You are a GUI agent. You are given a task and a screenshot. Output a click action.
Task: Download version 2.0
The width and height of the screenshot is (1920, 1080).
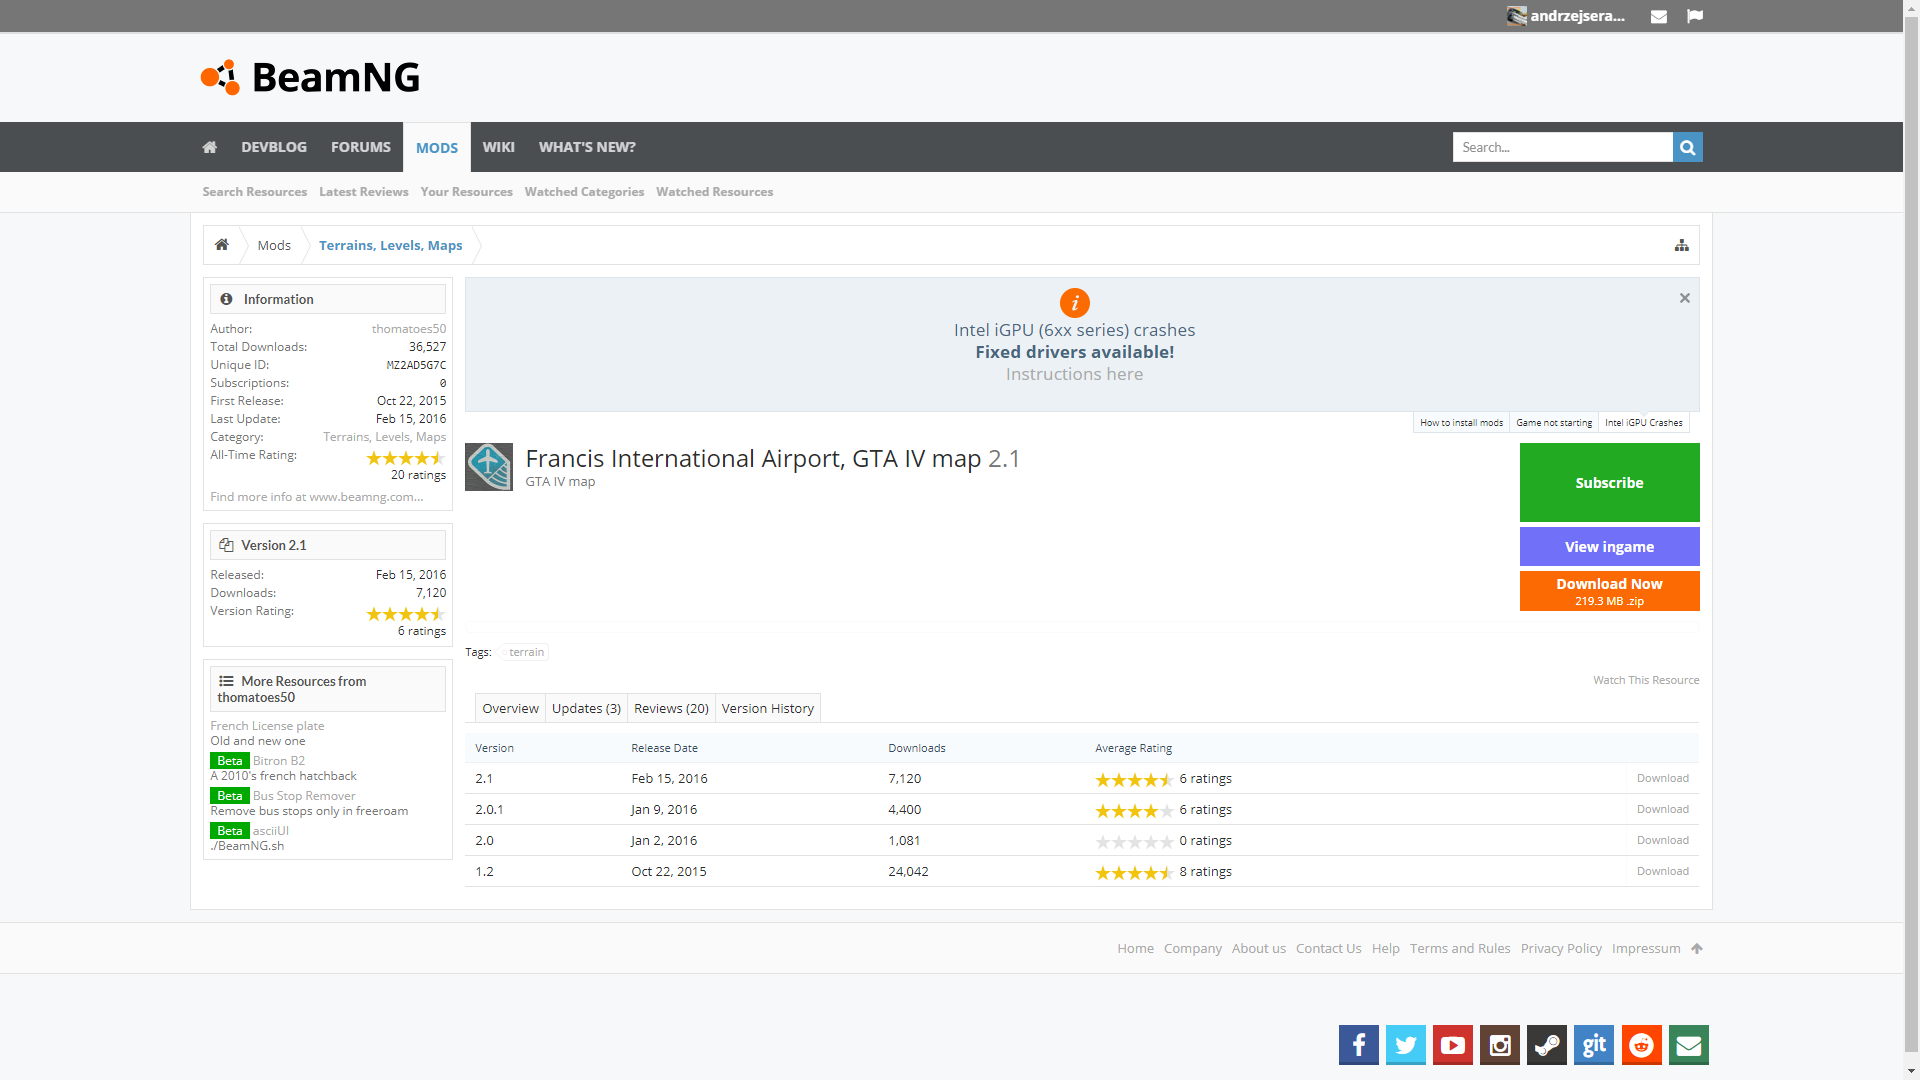coord(1662,840)
